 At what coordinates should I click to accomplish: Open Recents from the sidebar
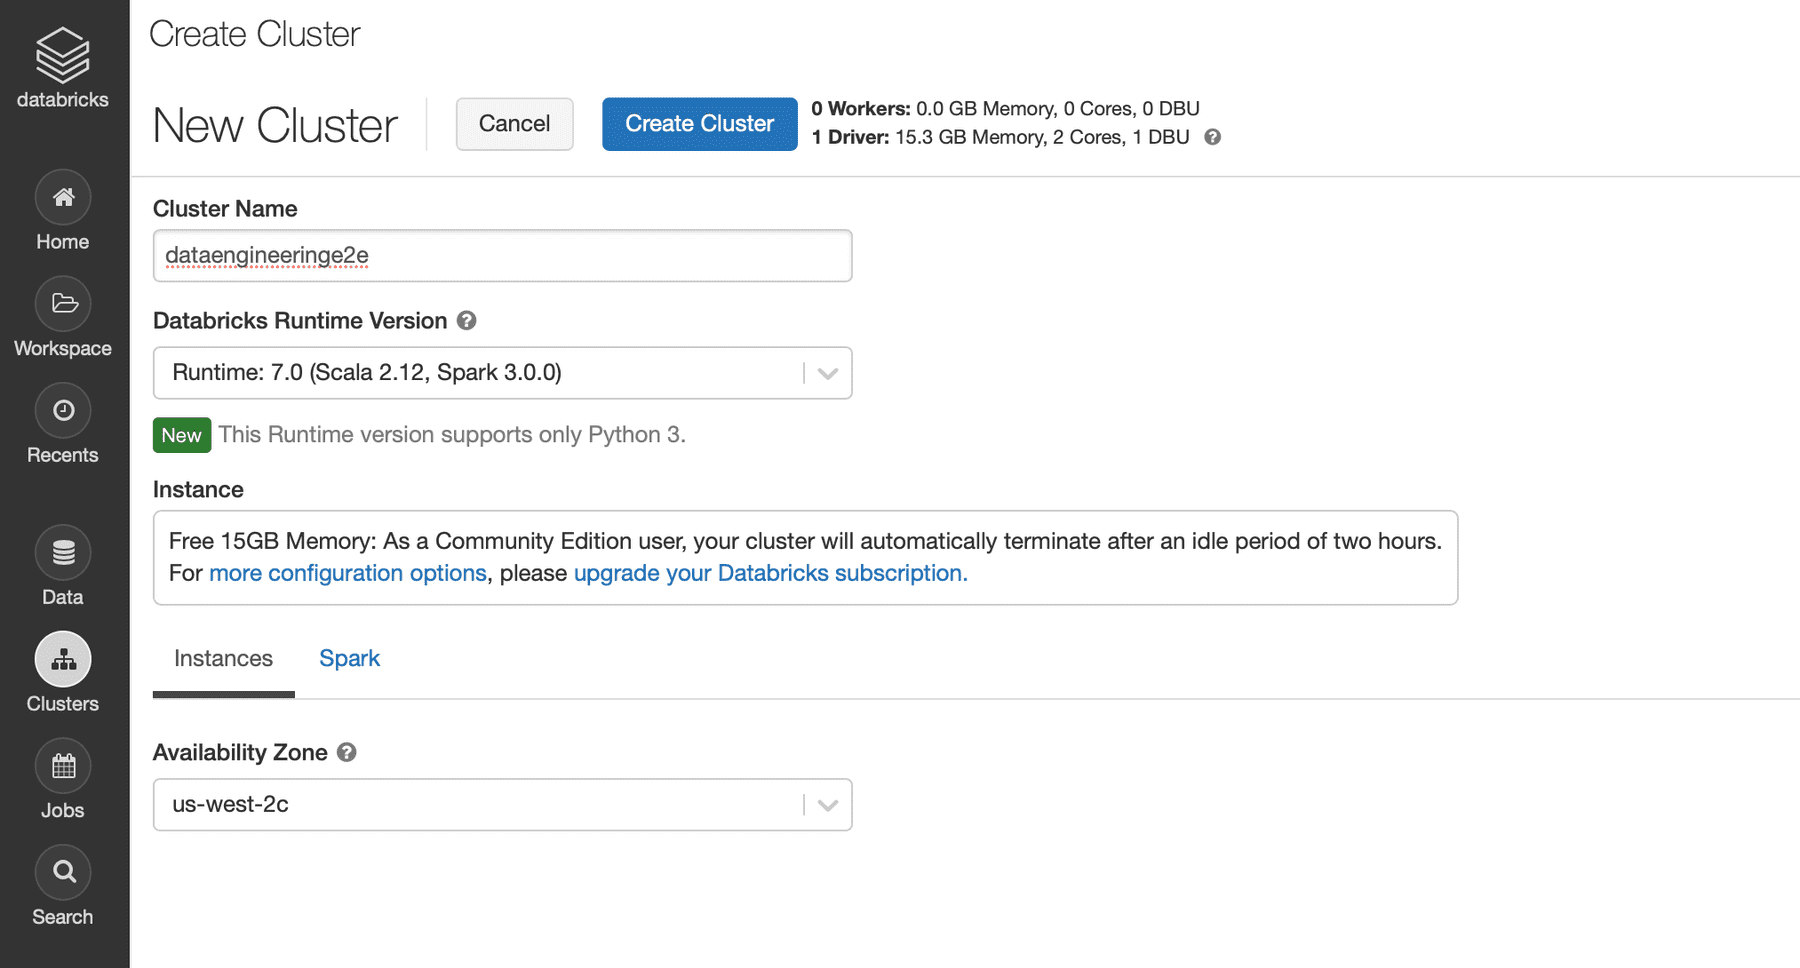click(x=62, y=411)
